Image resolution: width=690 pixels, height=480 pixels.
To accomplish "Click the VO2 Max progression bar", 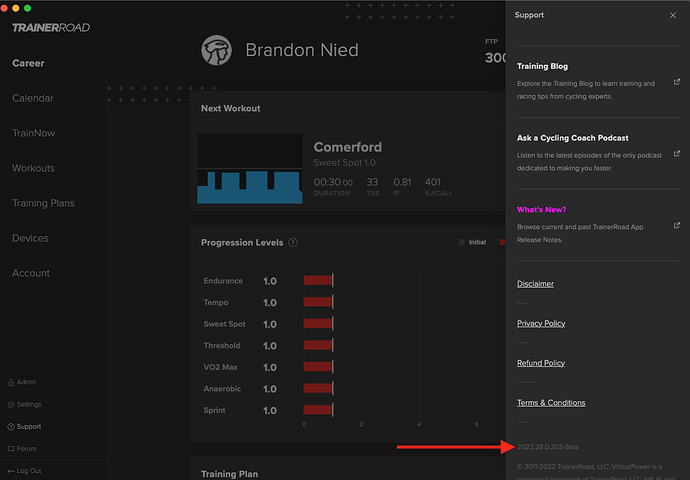I will (318, 366).
